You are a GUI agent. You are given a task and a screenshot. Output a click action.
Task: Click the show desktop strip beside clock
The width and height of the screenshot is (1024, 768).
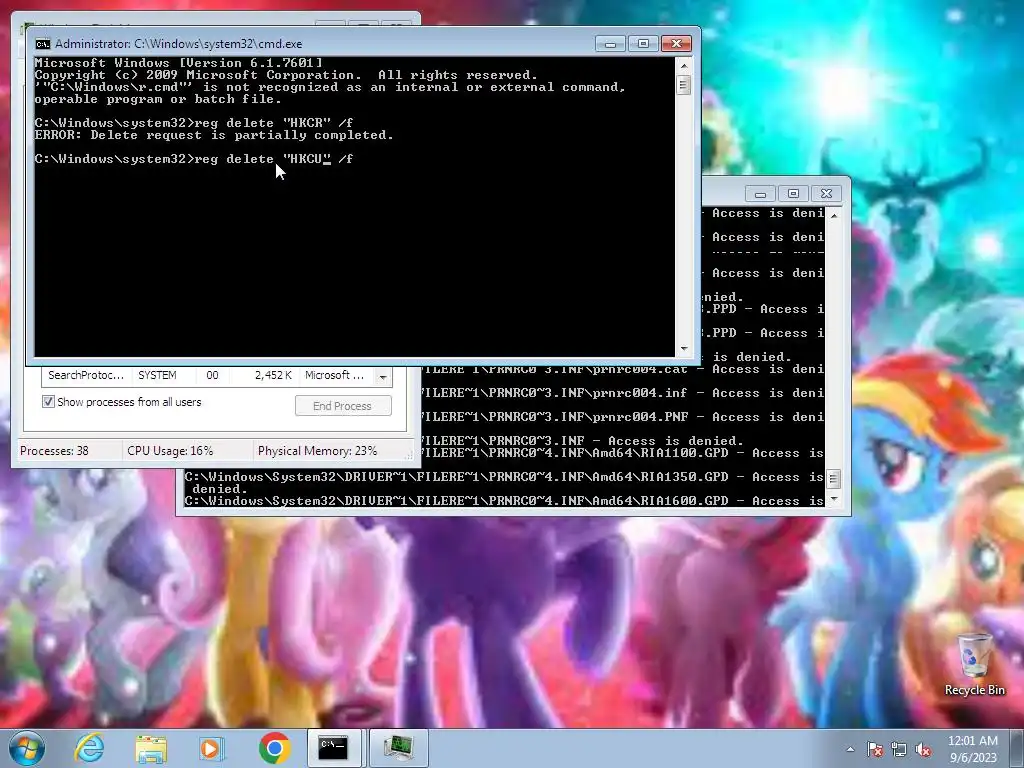point(1019,748)
